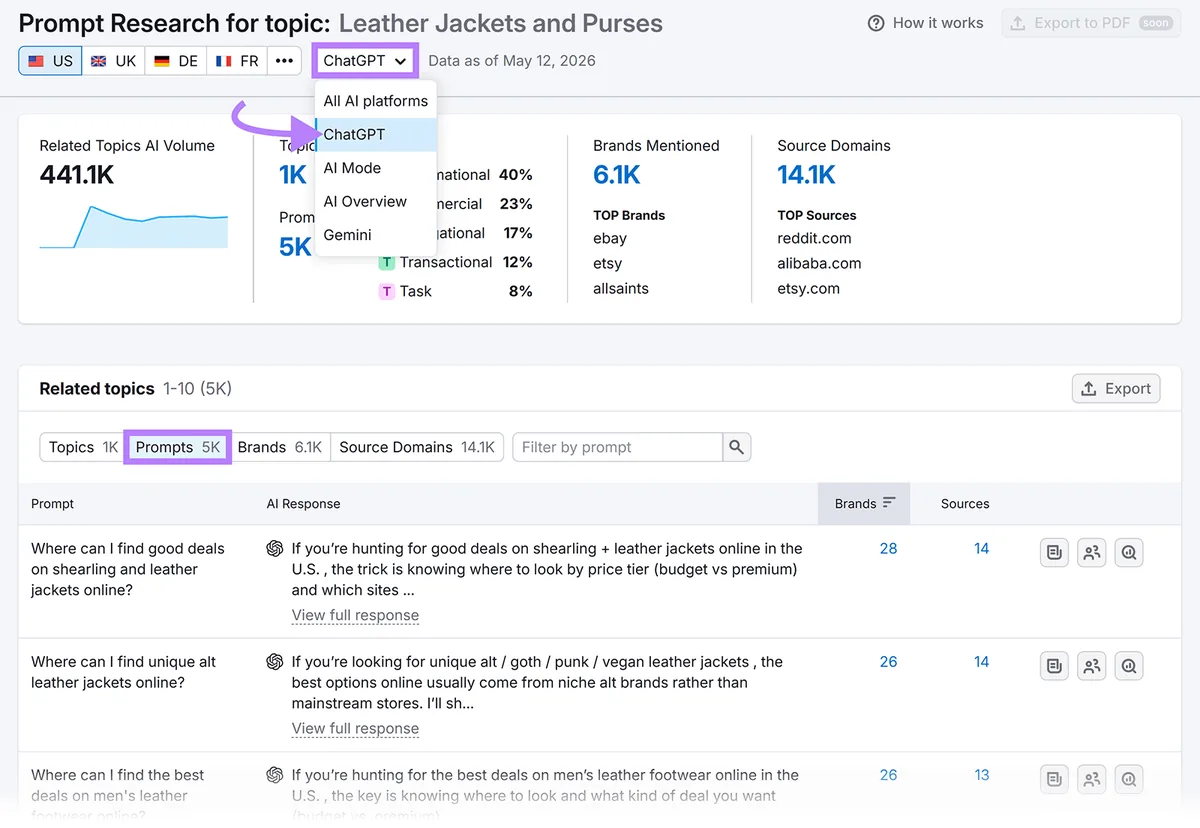Viewport: 1200px width, 828px height.
Task: View full response for unique alt jackets
Action: point(355,728)
